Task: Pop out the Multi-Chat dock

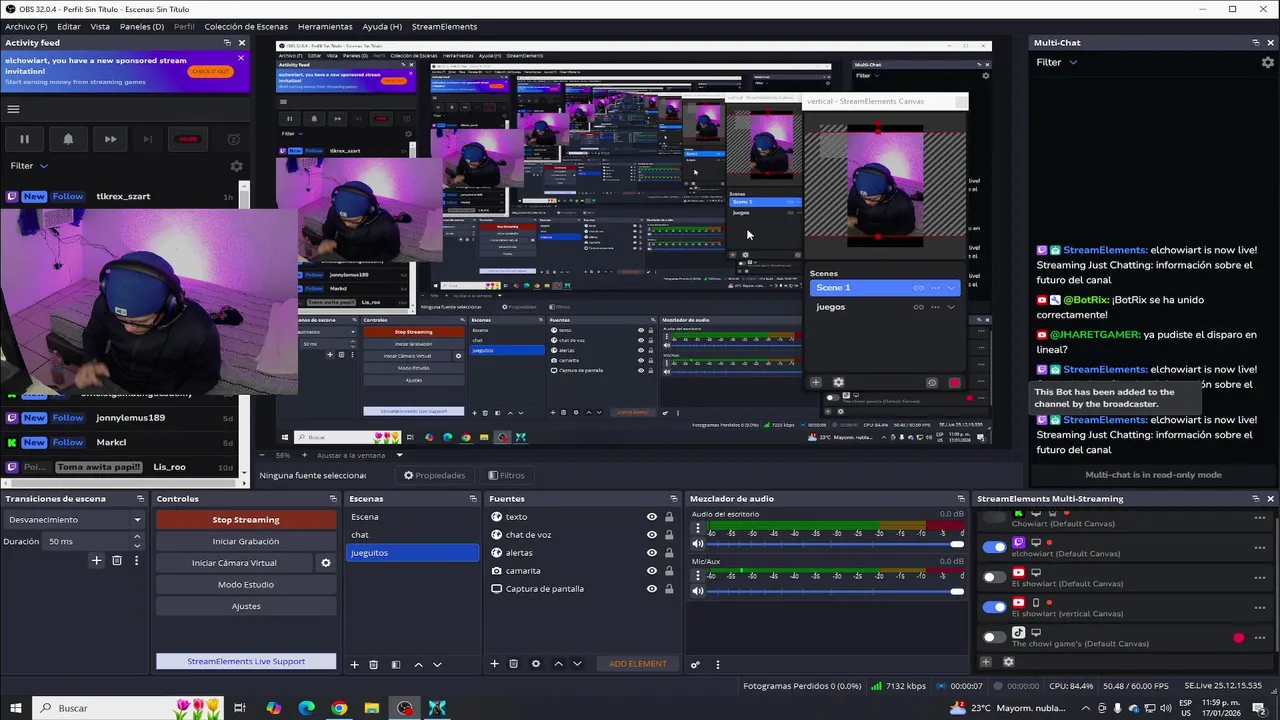Action: click(1256, 43)
